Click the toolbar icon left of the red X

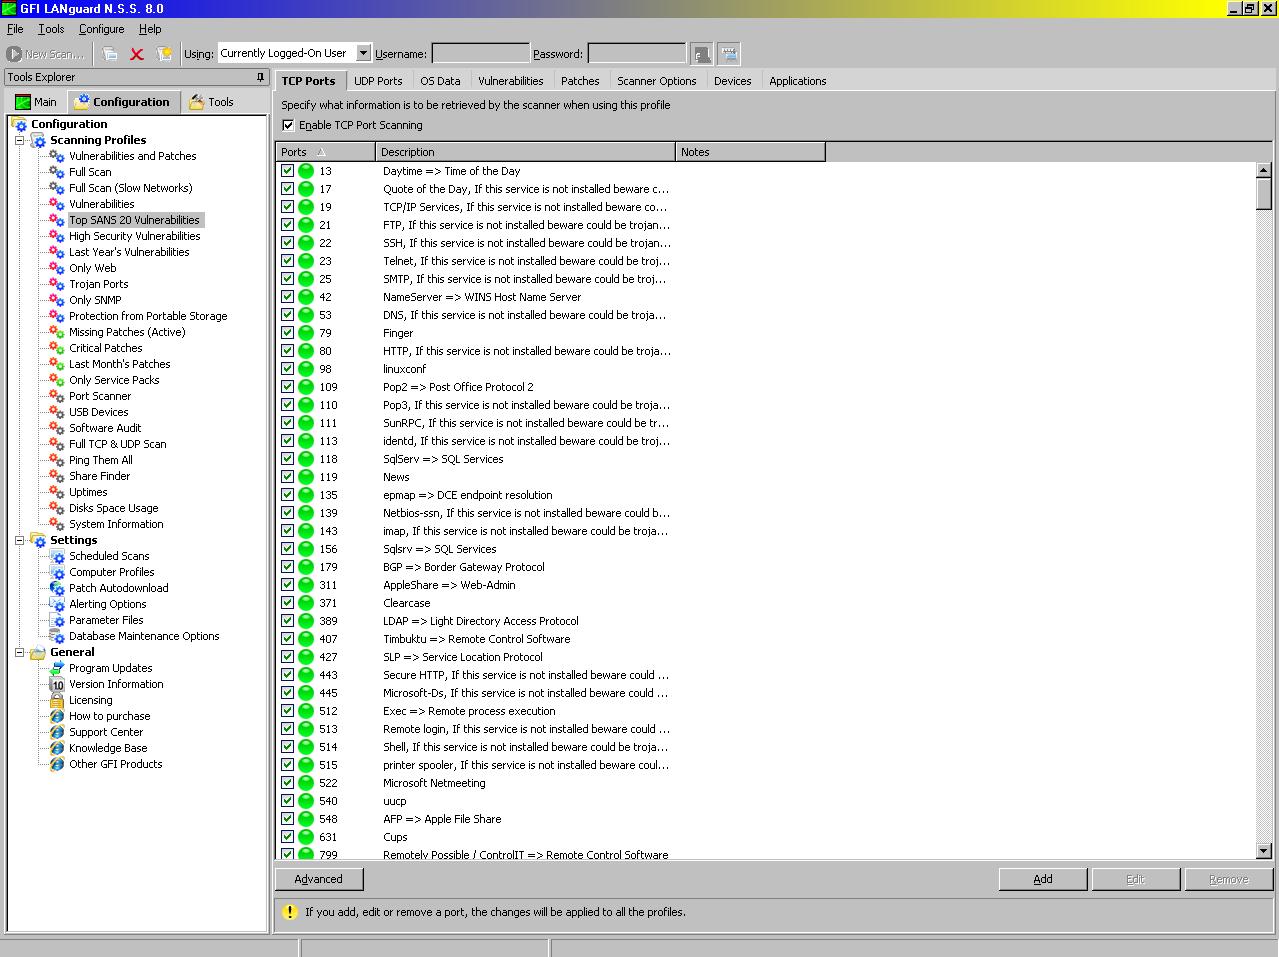click(x=110, y=54)
